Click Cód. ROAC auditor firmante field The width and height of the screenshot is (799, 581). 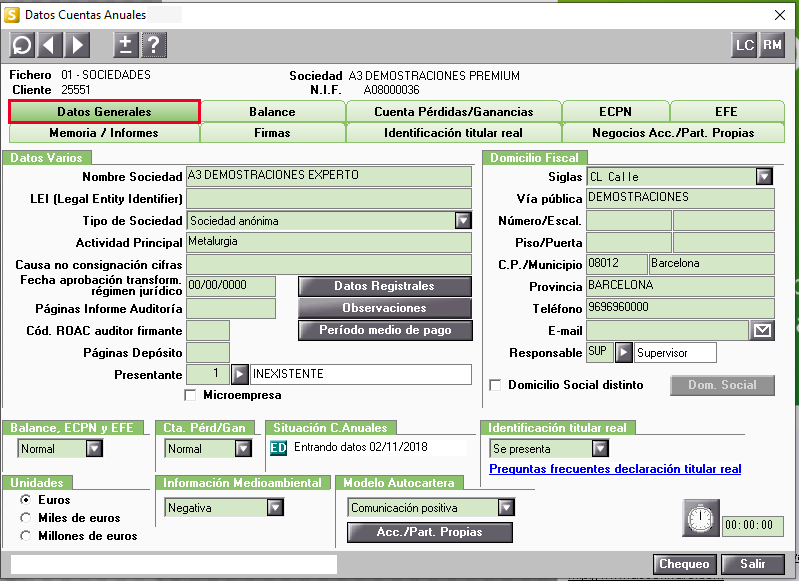[x=208, y=331]
